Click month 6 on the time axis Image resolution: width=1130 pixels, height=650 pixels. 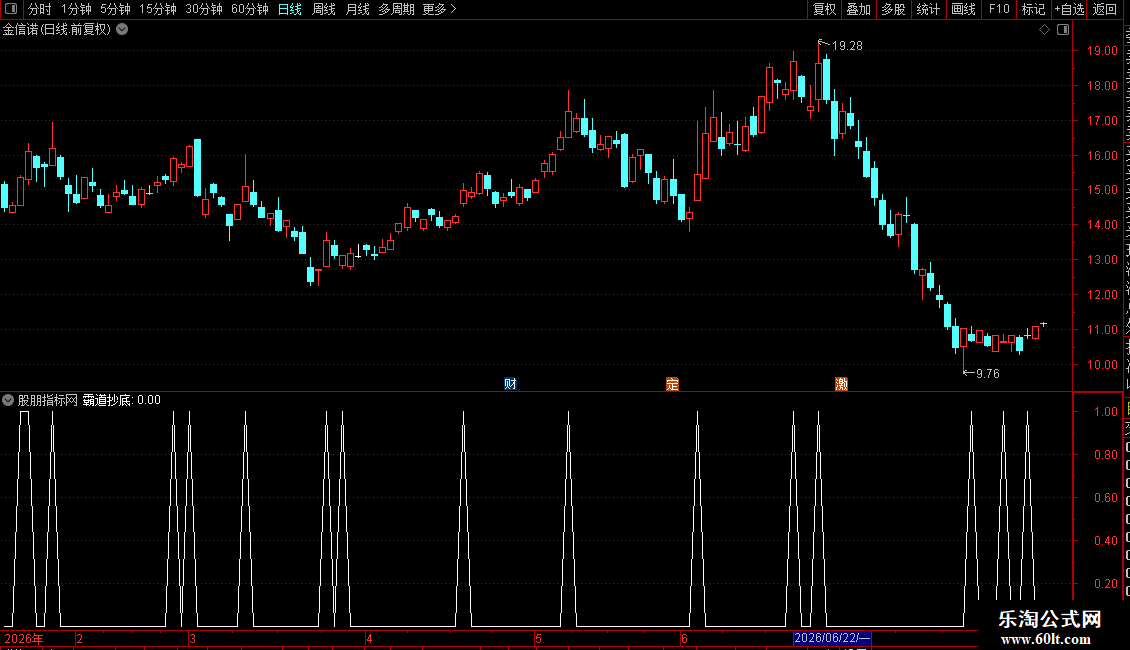point(684,638)
